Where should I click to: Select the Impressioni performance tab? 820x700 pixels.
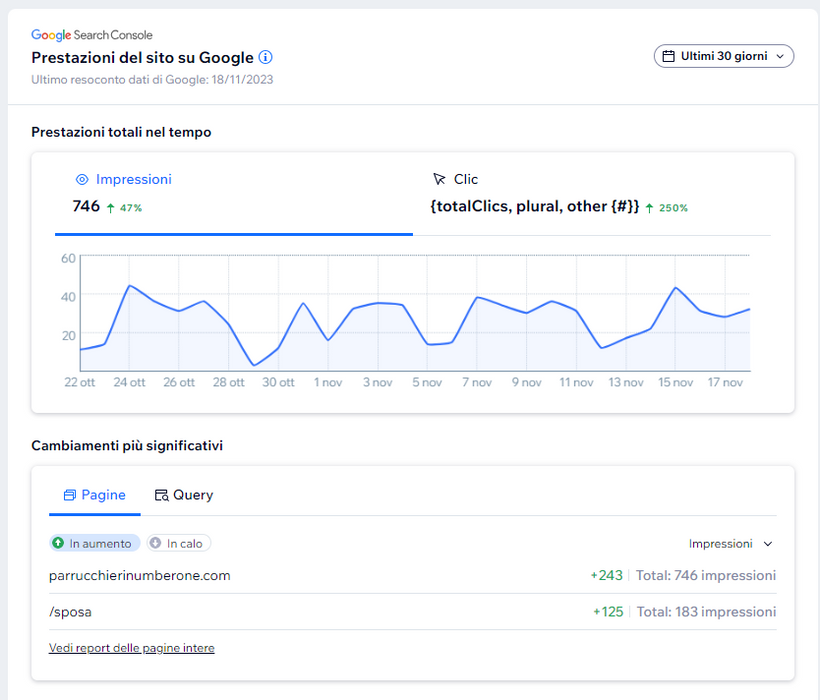pos(233,194)
